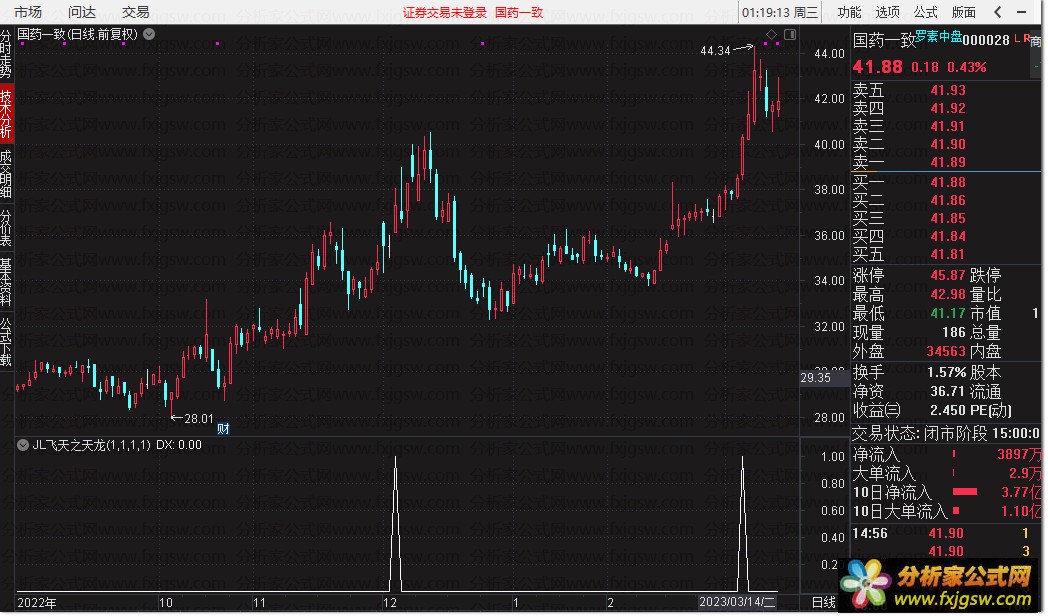
Task: Click the 交易状态 闭市阶段 status line
Action: tap(946, 434)
